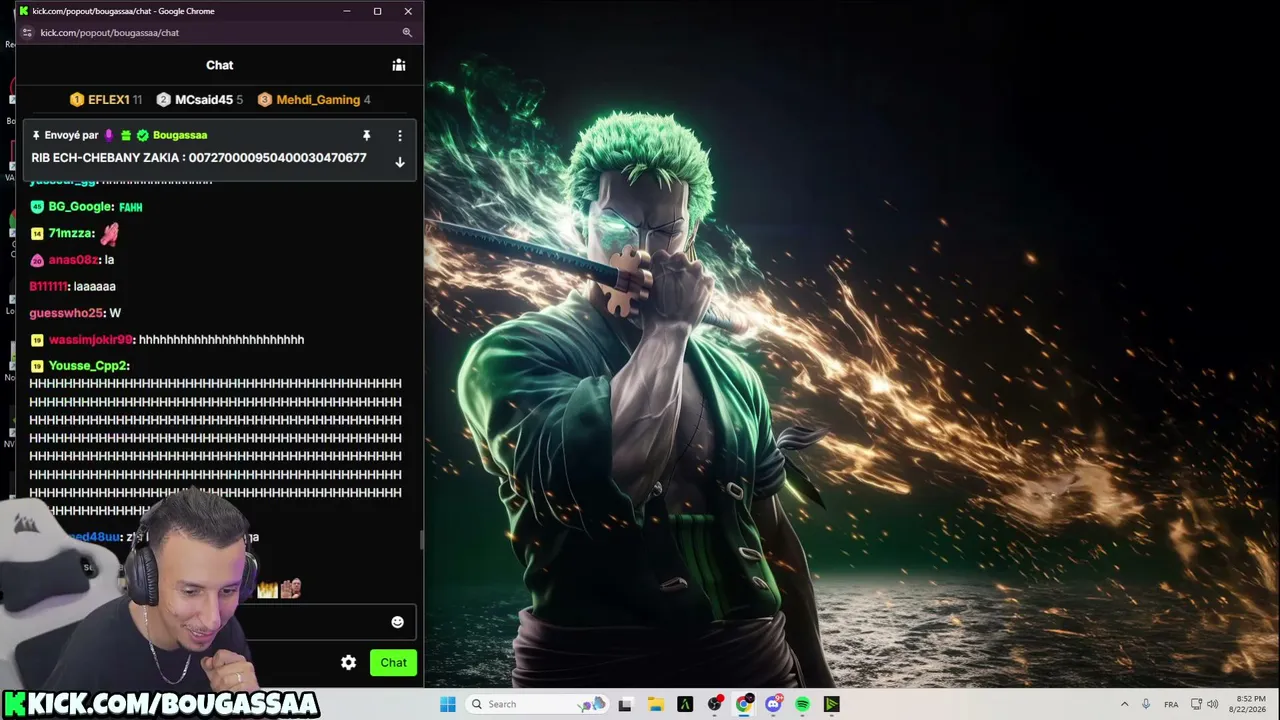The width and height of the screenshot is (1280, 720).
Task: Open the Windows Start menu
Action: coord(447,704)
